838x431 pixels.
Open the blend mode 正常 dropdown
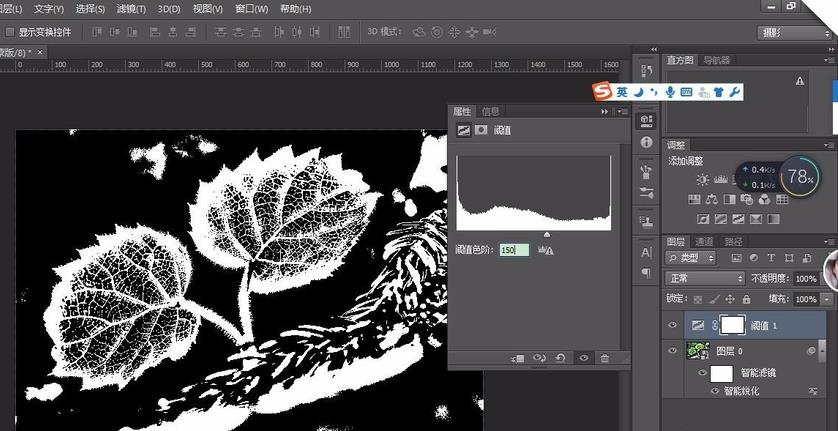tap(706, 278)
